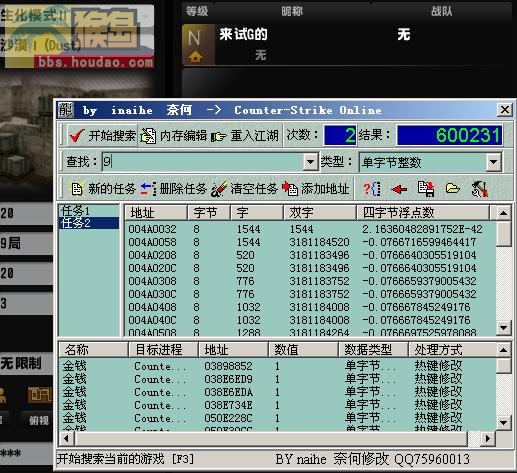Click the add address icon
Image resolution: width=517 pixels, height=473 pixels.
click(290, 189)
